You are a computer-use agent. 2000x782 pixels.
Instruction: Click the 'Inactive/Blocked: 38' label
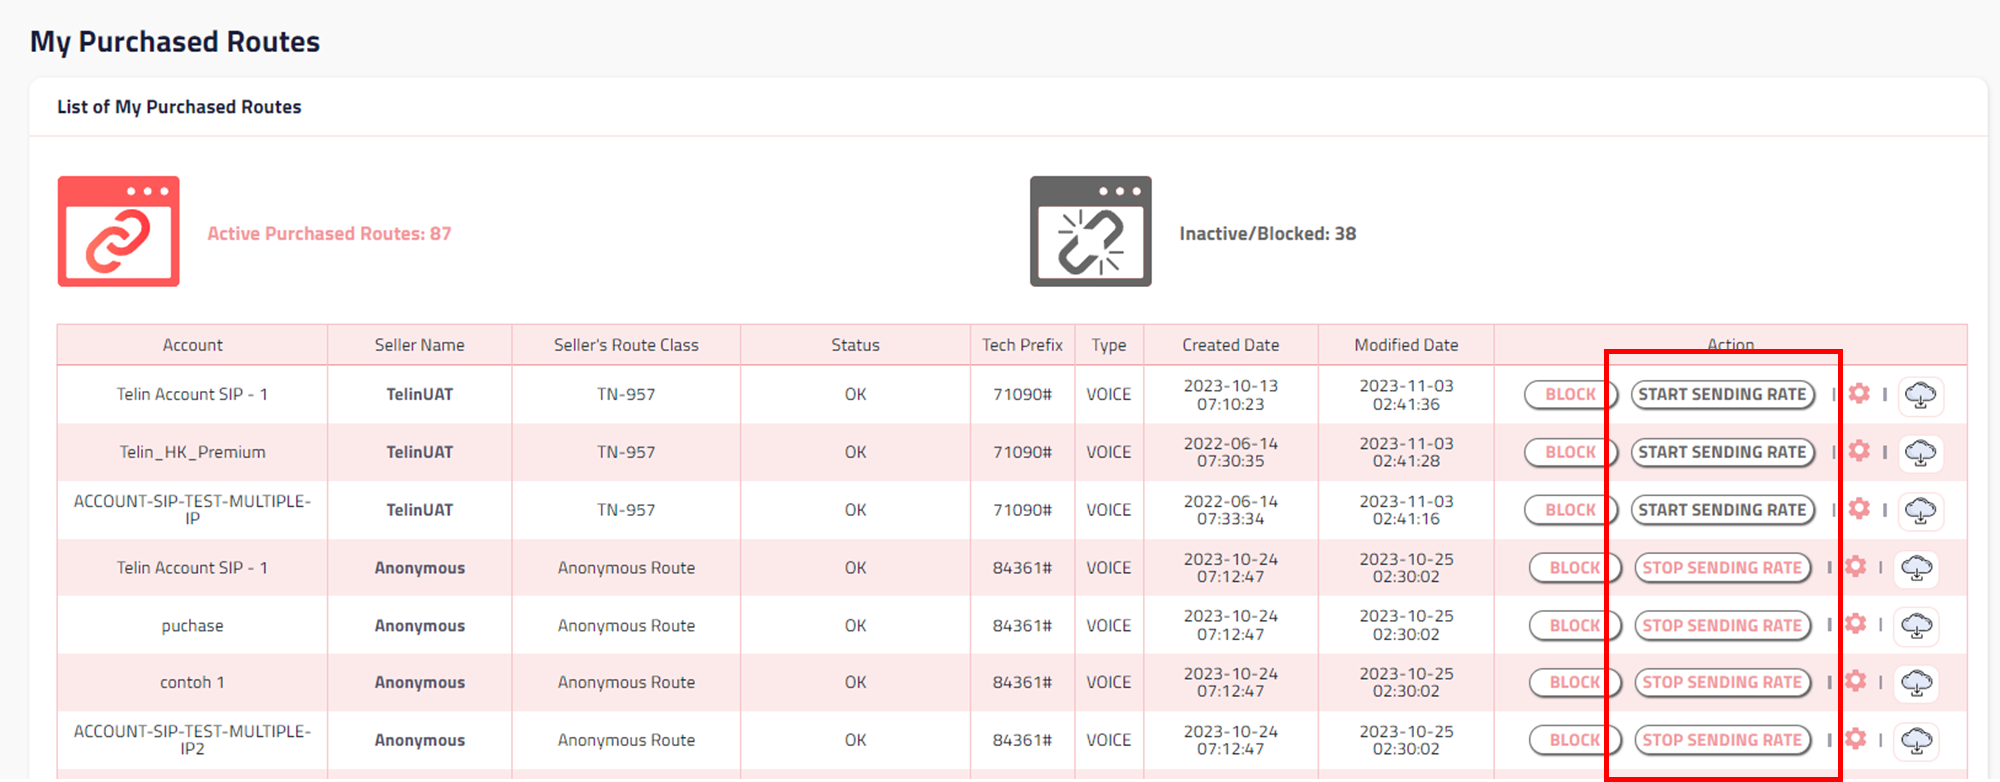(x=1268, y=233)
